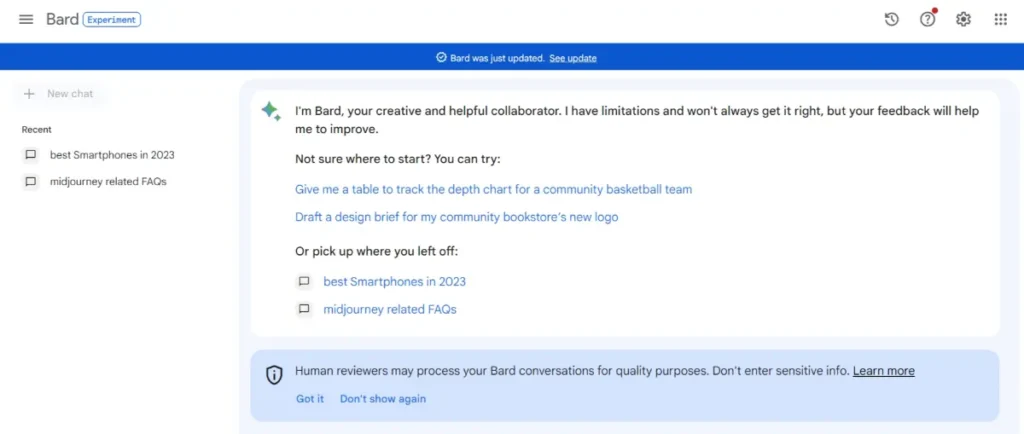Try the bookstore logo design brief suggestion
1024x434 pixels.
pyautogui.click(x=456, y=217)
